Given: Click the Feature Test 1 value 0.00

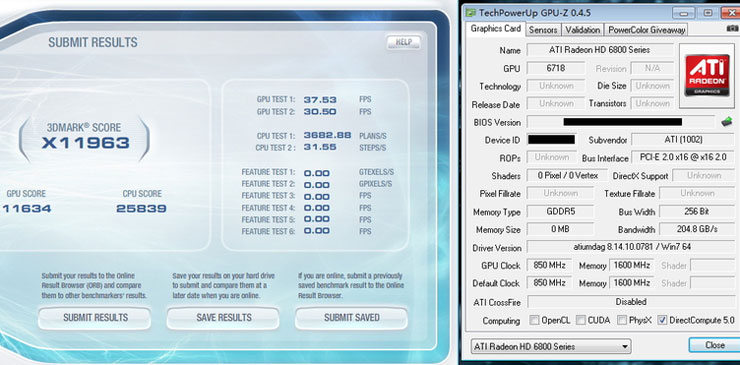Looking at the screenshot, I should point(317,173).
